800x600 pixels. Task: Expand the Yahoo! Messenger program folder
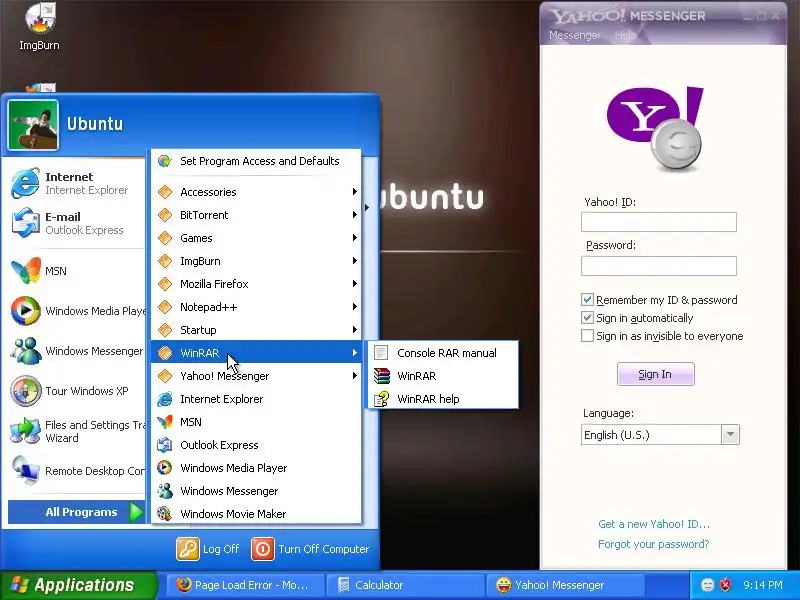pyautogui.click(x=256, y=376)
